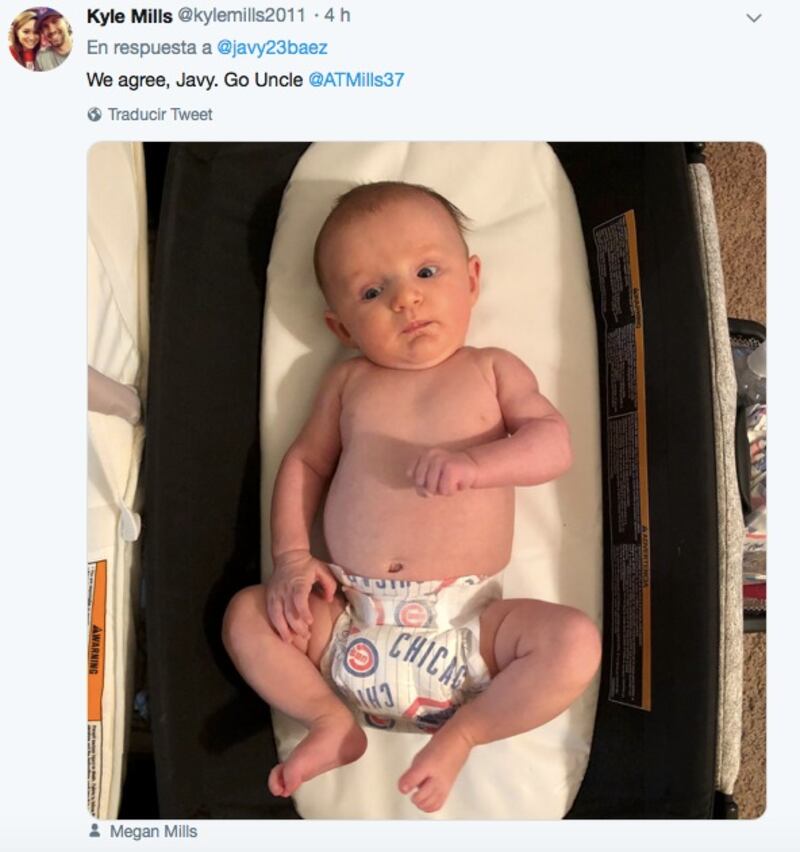Click the globe icon beside Traducir Tweet
The width and height of the screenshot is (800, 852).
95,114
